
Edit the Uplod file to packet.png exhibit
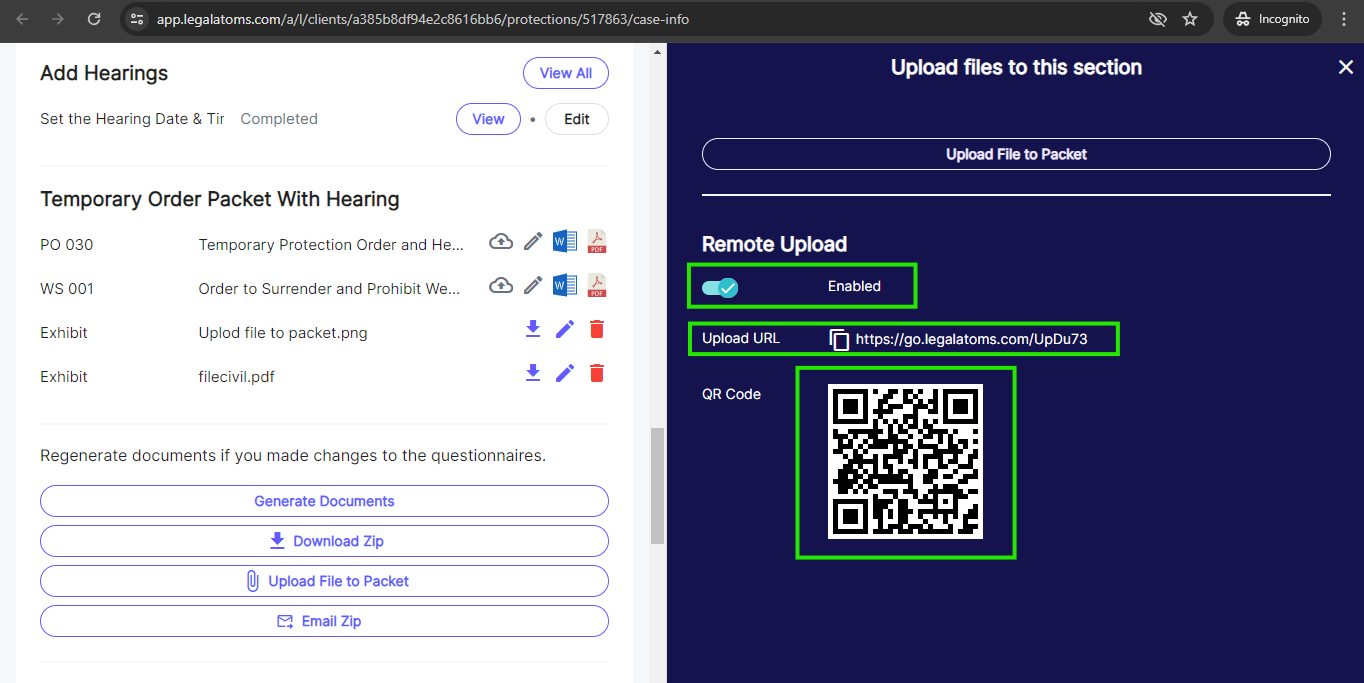565,329
